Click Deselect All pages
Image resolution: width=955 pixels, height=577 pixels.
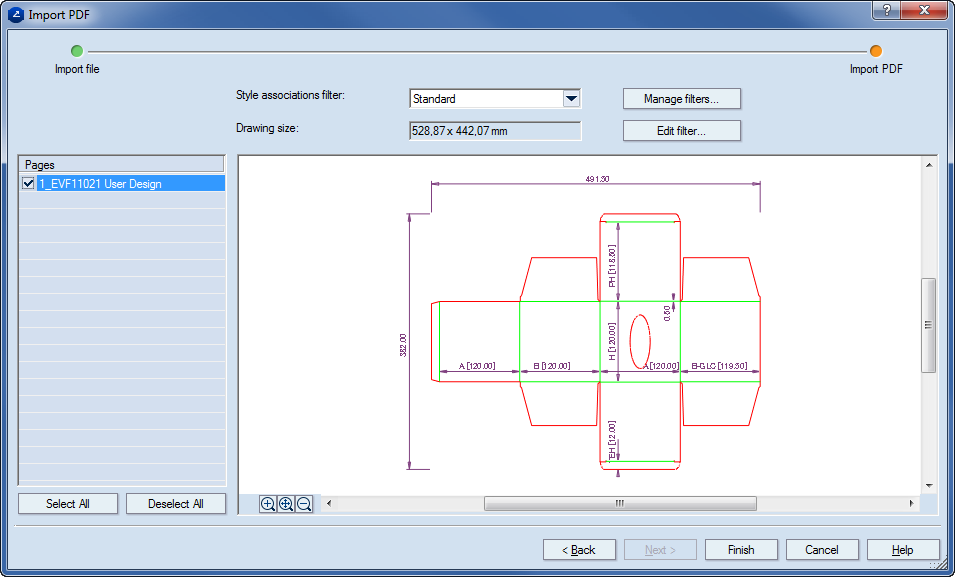click(x=176, y=504)
